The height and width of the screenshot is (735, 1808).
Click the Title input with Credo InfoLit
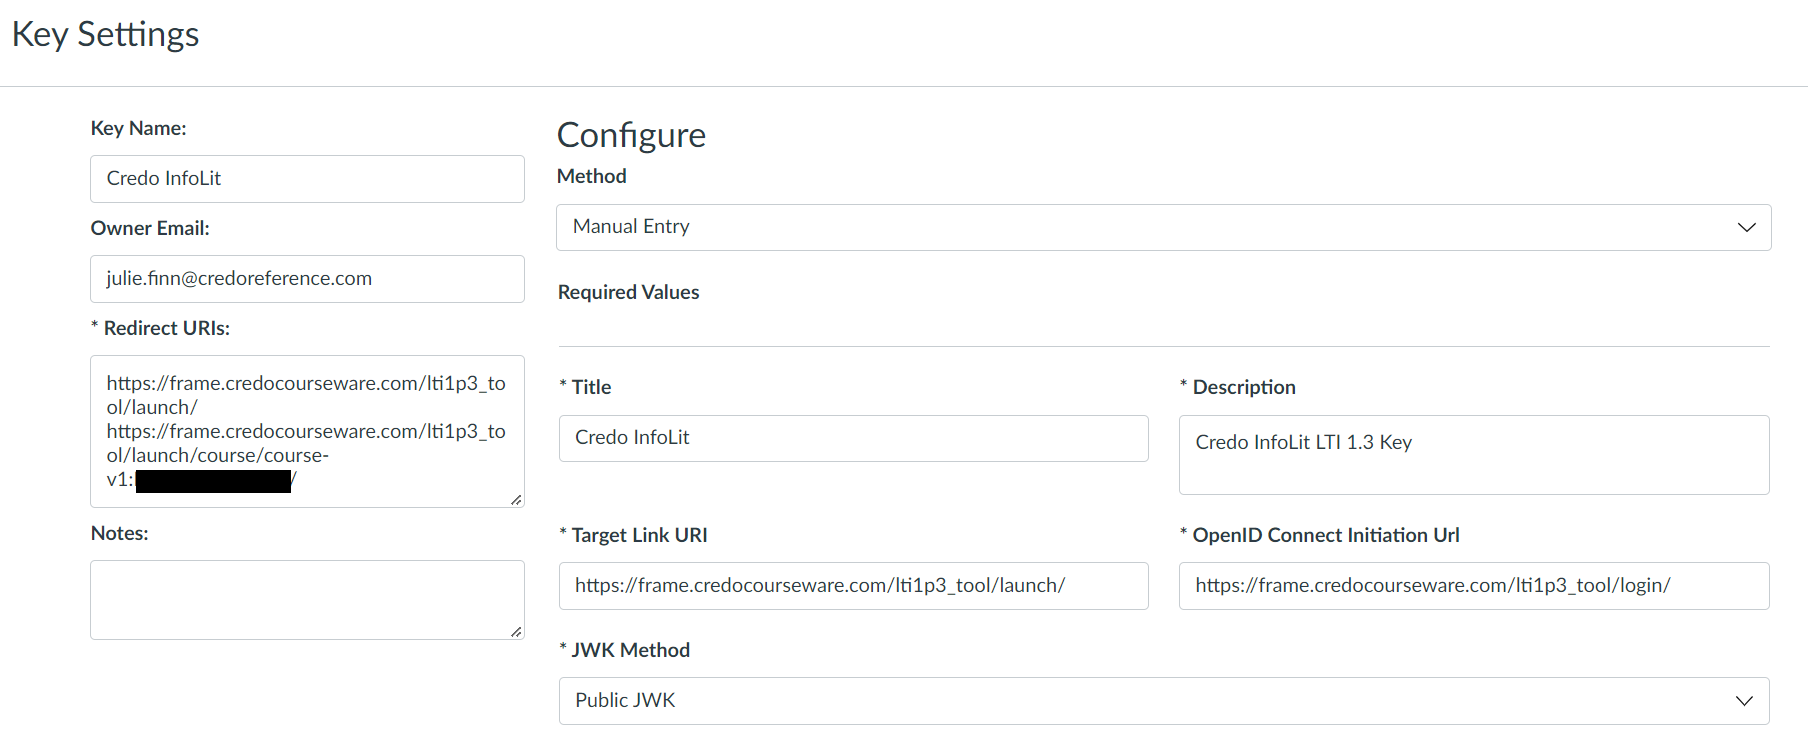coord(853,438)
